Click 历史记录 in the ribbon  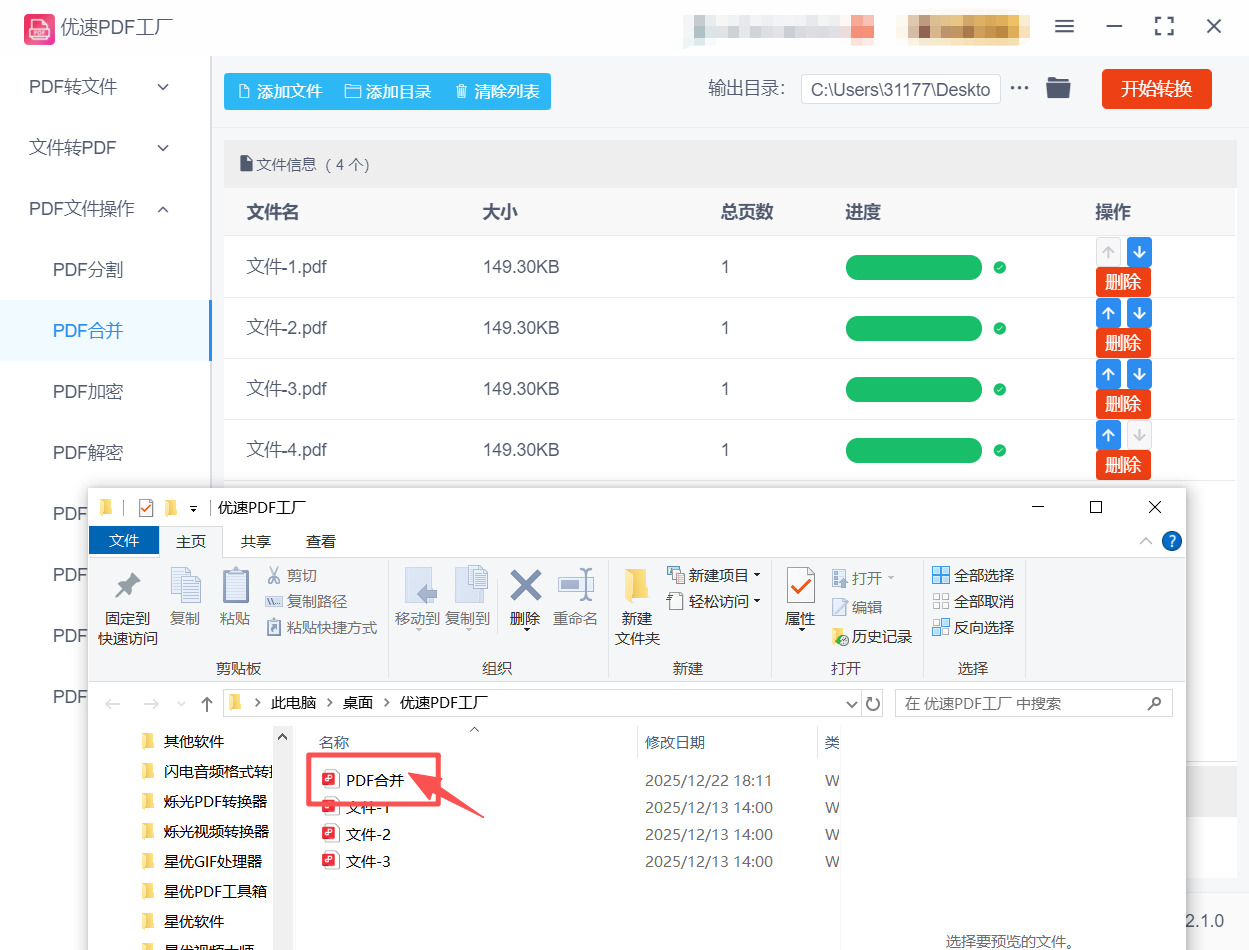pyautogui.click(x=871, y=636)
